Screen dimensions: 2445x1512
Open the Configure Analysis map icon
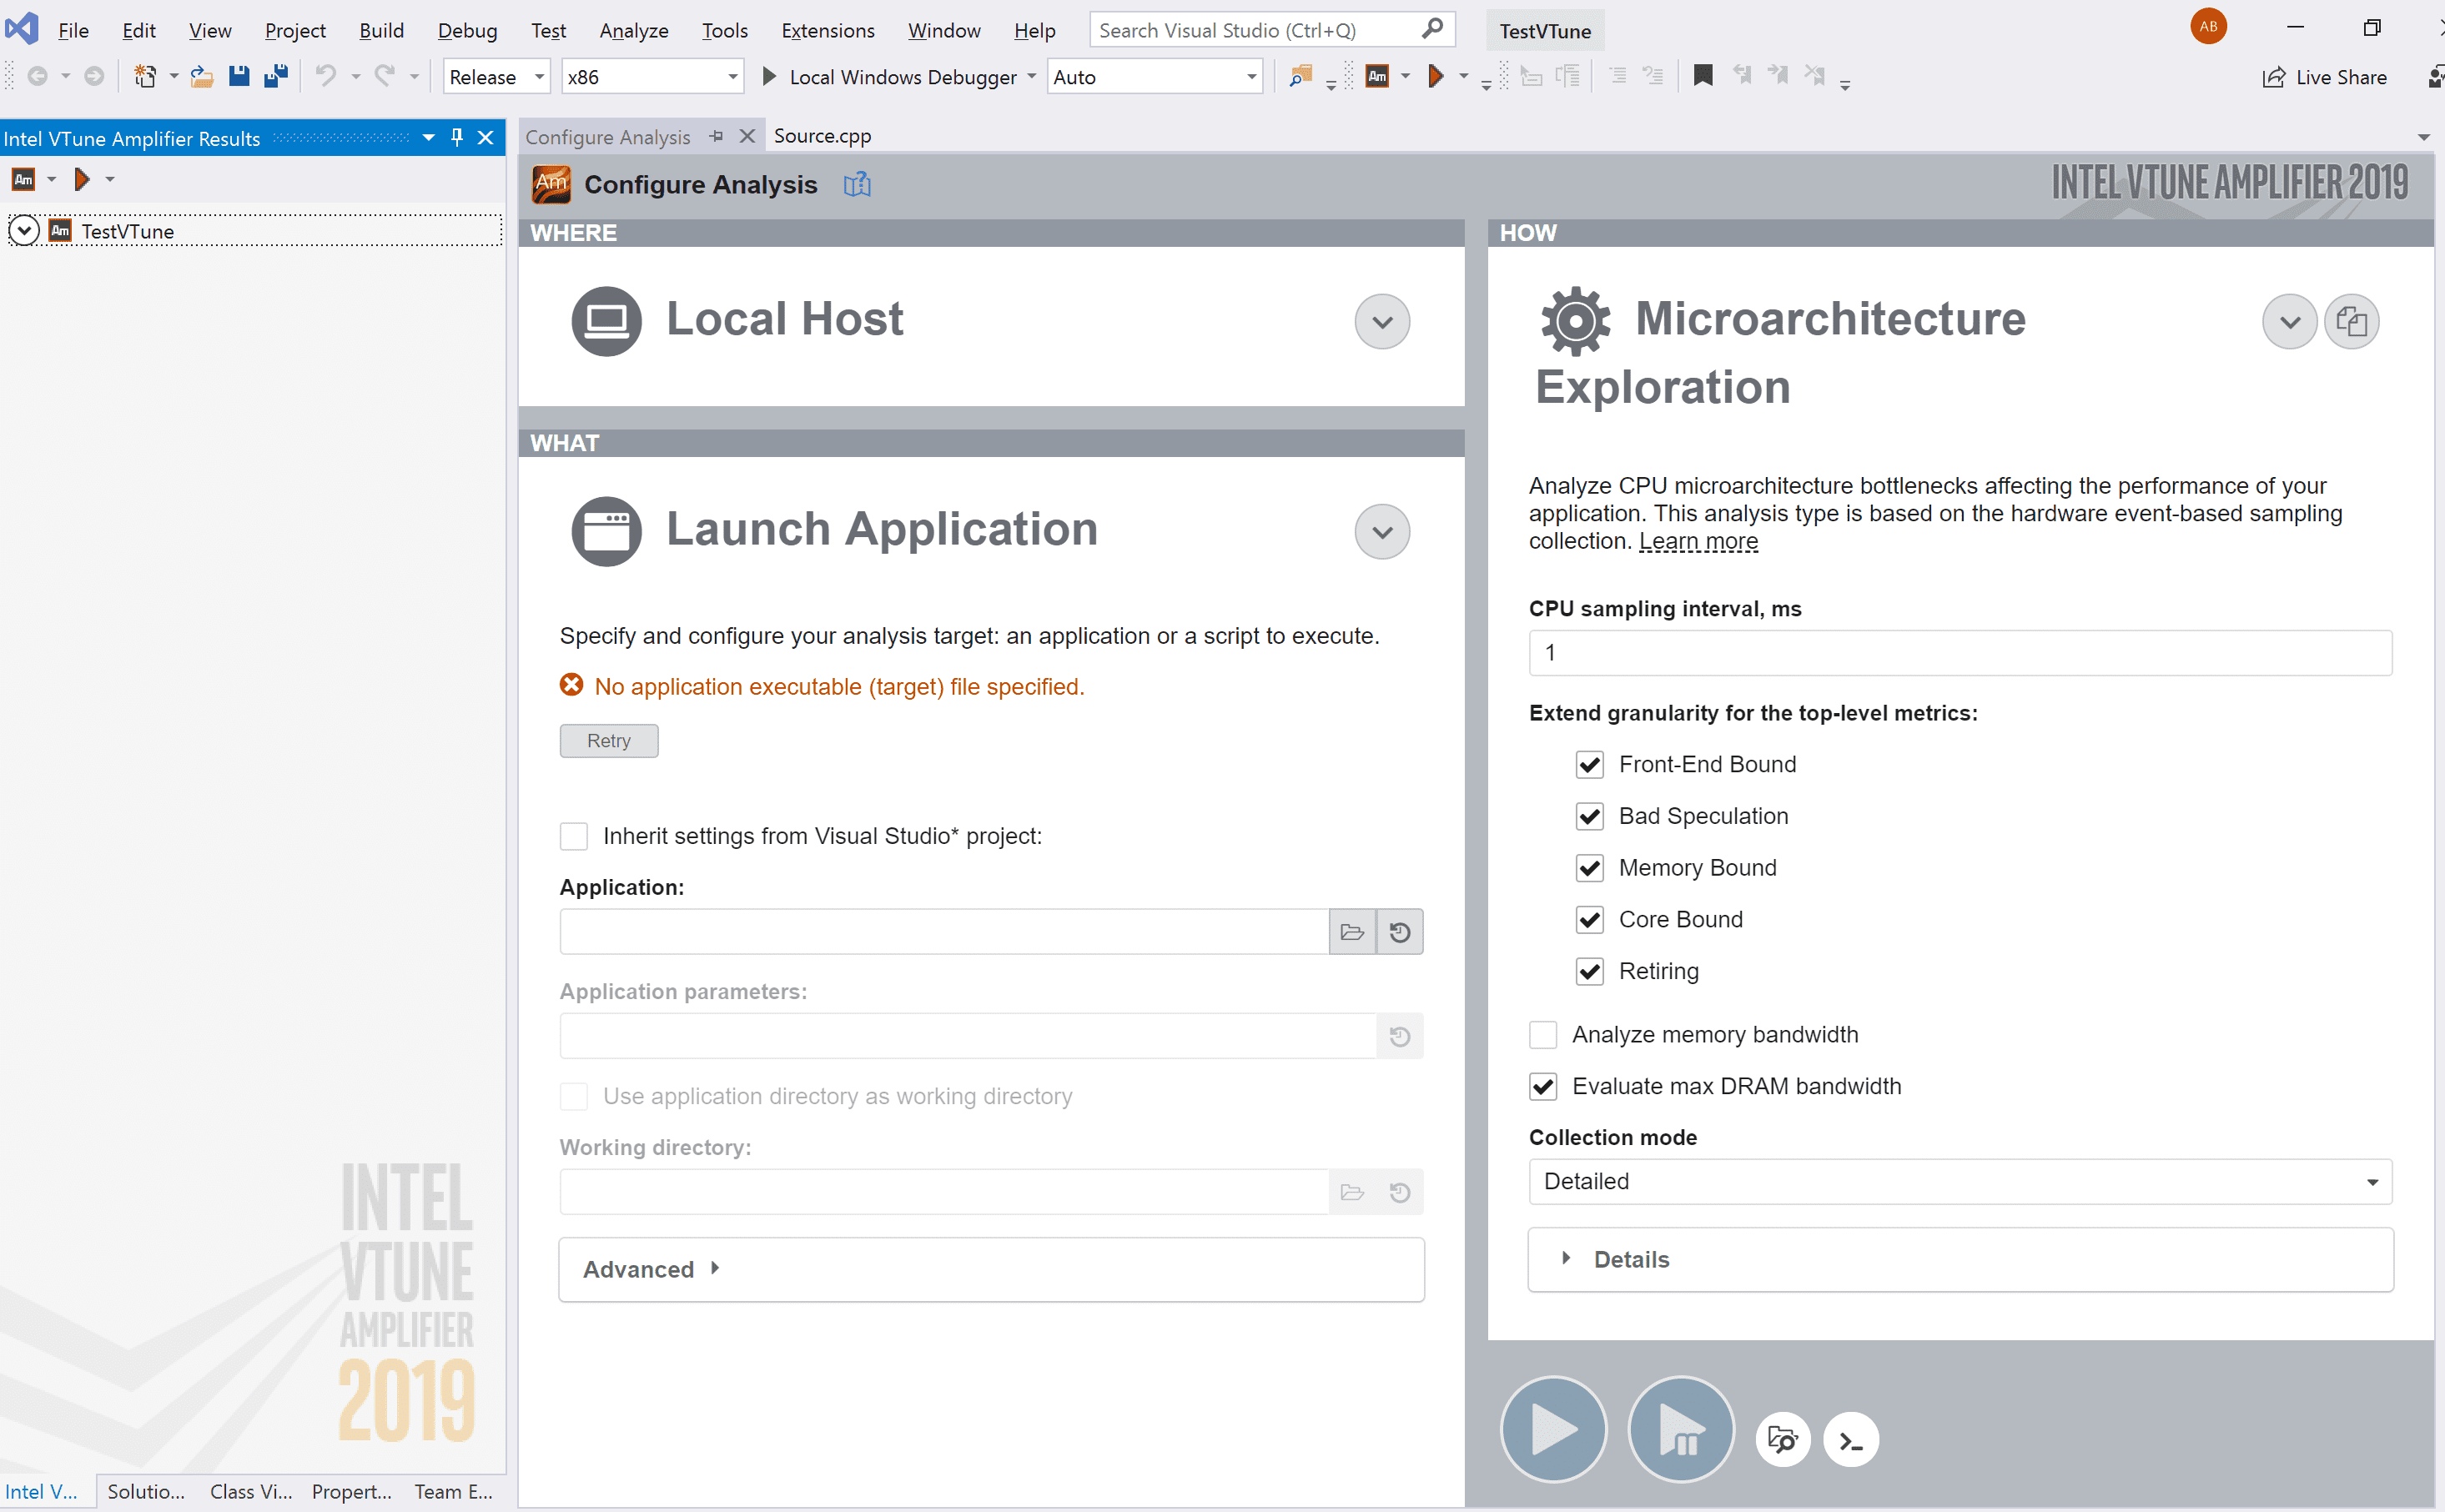click(857, 184)
